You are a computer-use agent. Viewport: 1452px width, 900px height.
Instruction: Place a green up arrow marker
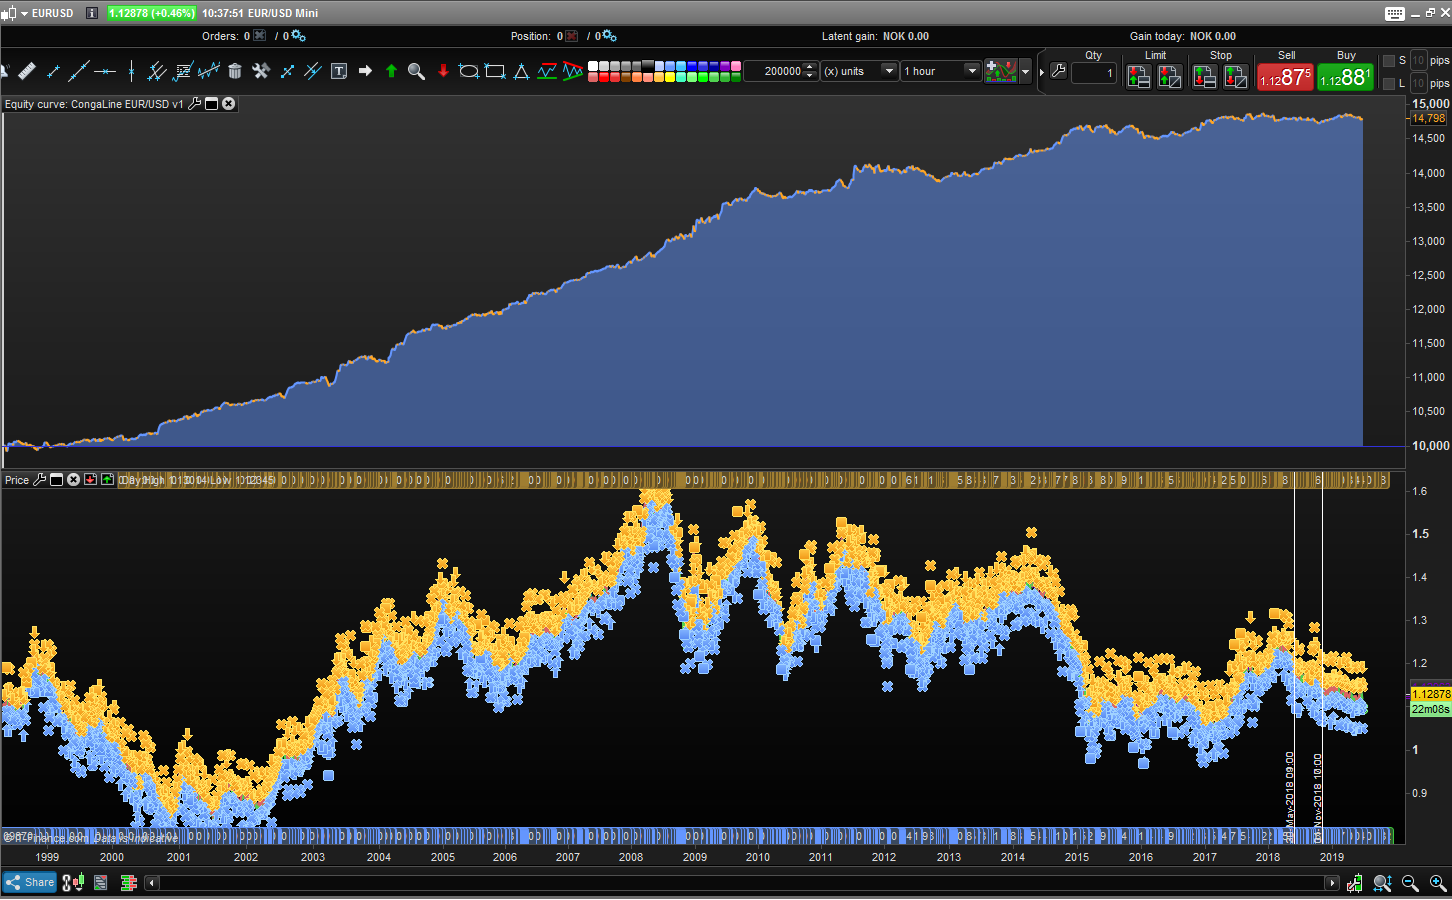(x=391, y=71)
